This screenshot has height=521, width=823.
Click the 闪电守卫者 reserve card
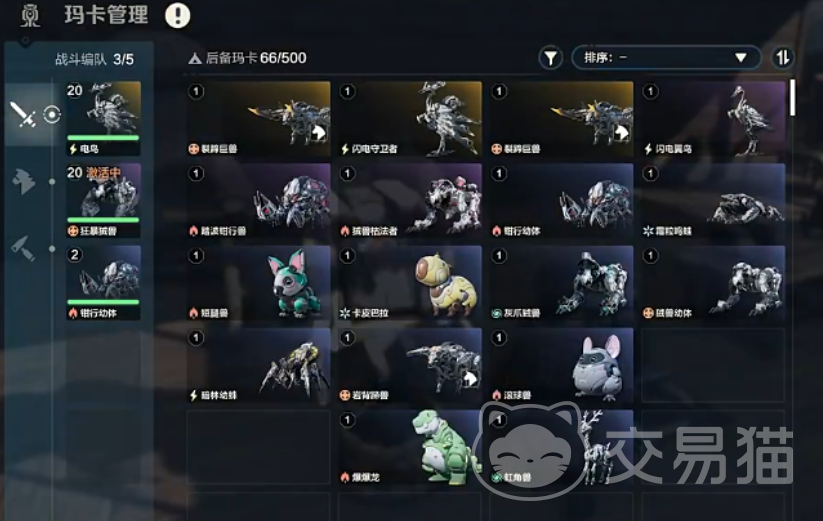410,119
